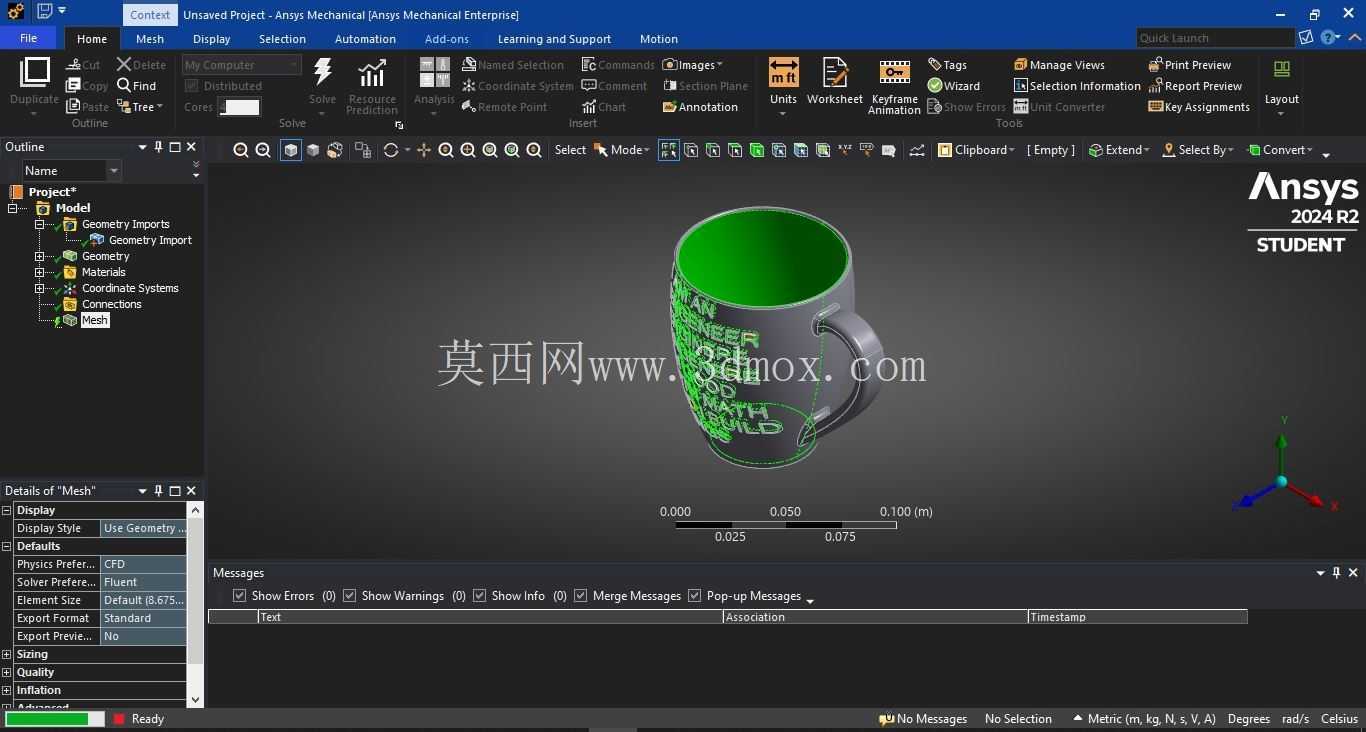
Task: Open Selection Information panel
Action: coord(1077,86)
